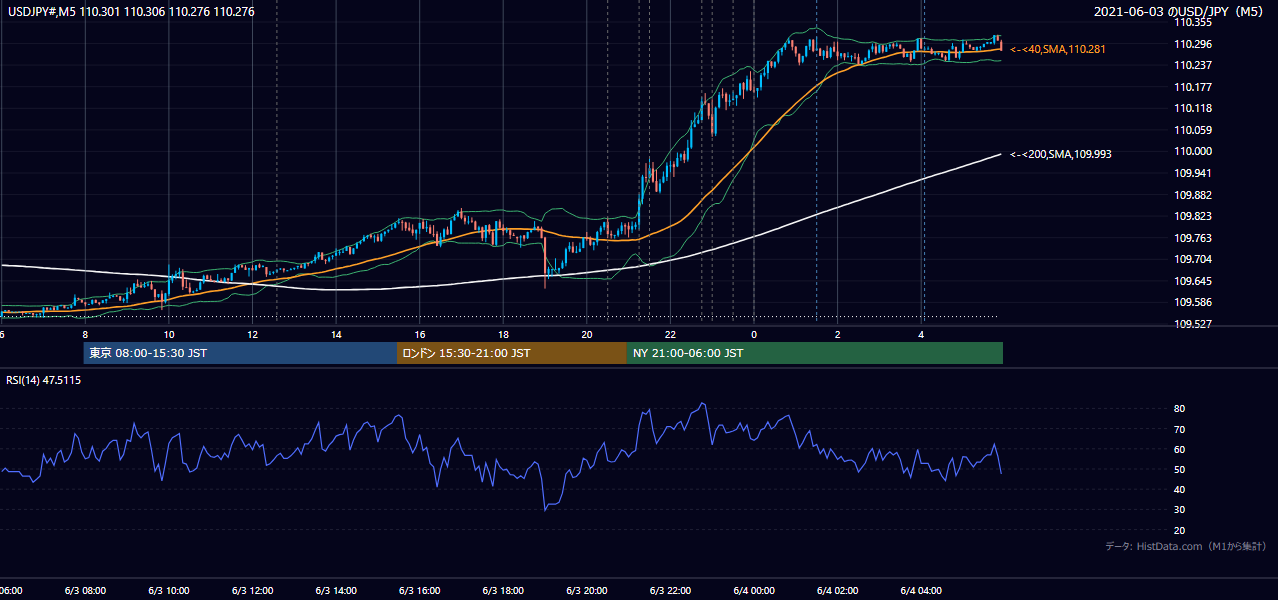1278x600 pixels.
Task: Select the 200 SMA 109.993 white label
Action: coord(1061,154)
